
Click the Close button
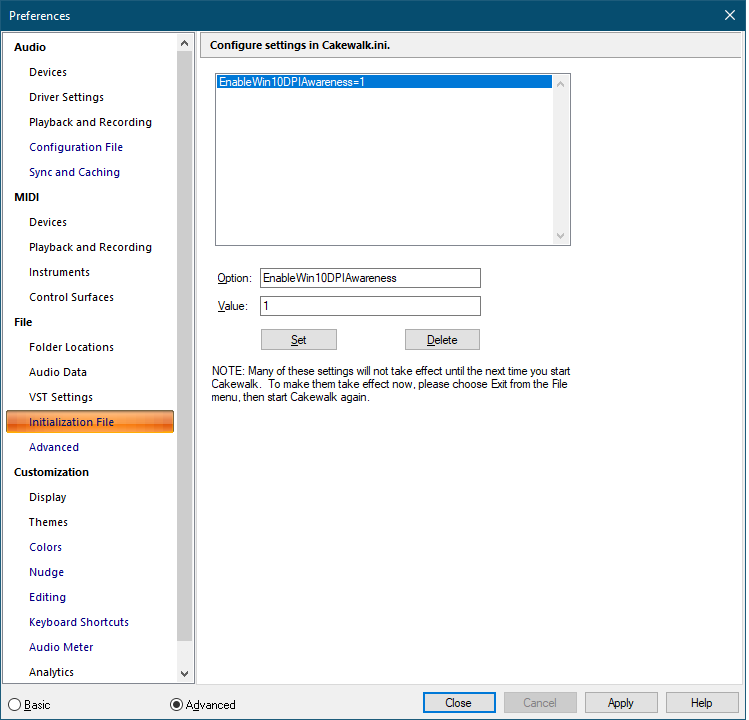click(459, 703)
